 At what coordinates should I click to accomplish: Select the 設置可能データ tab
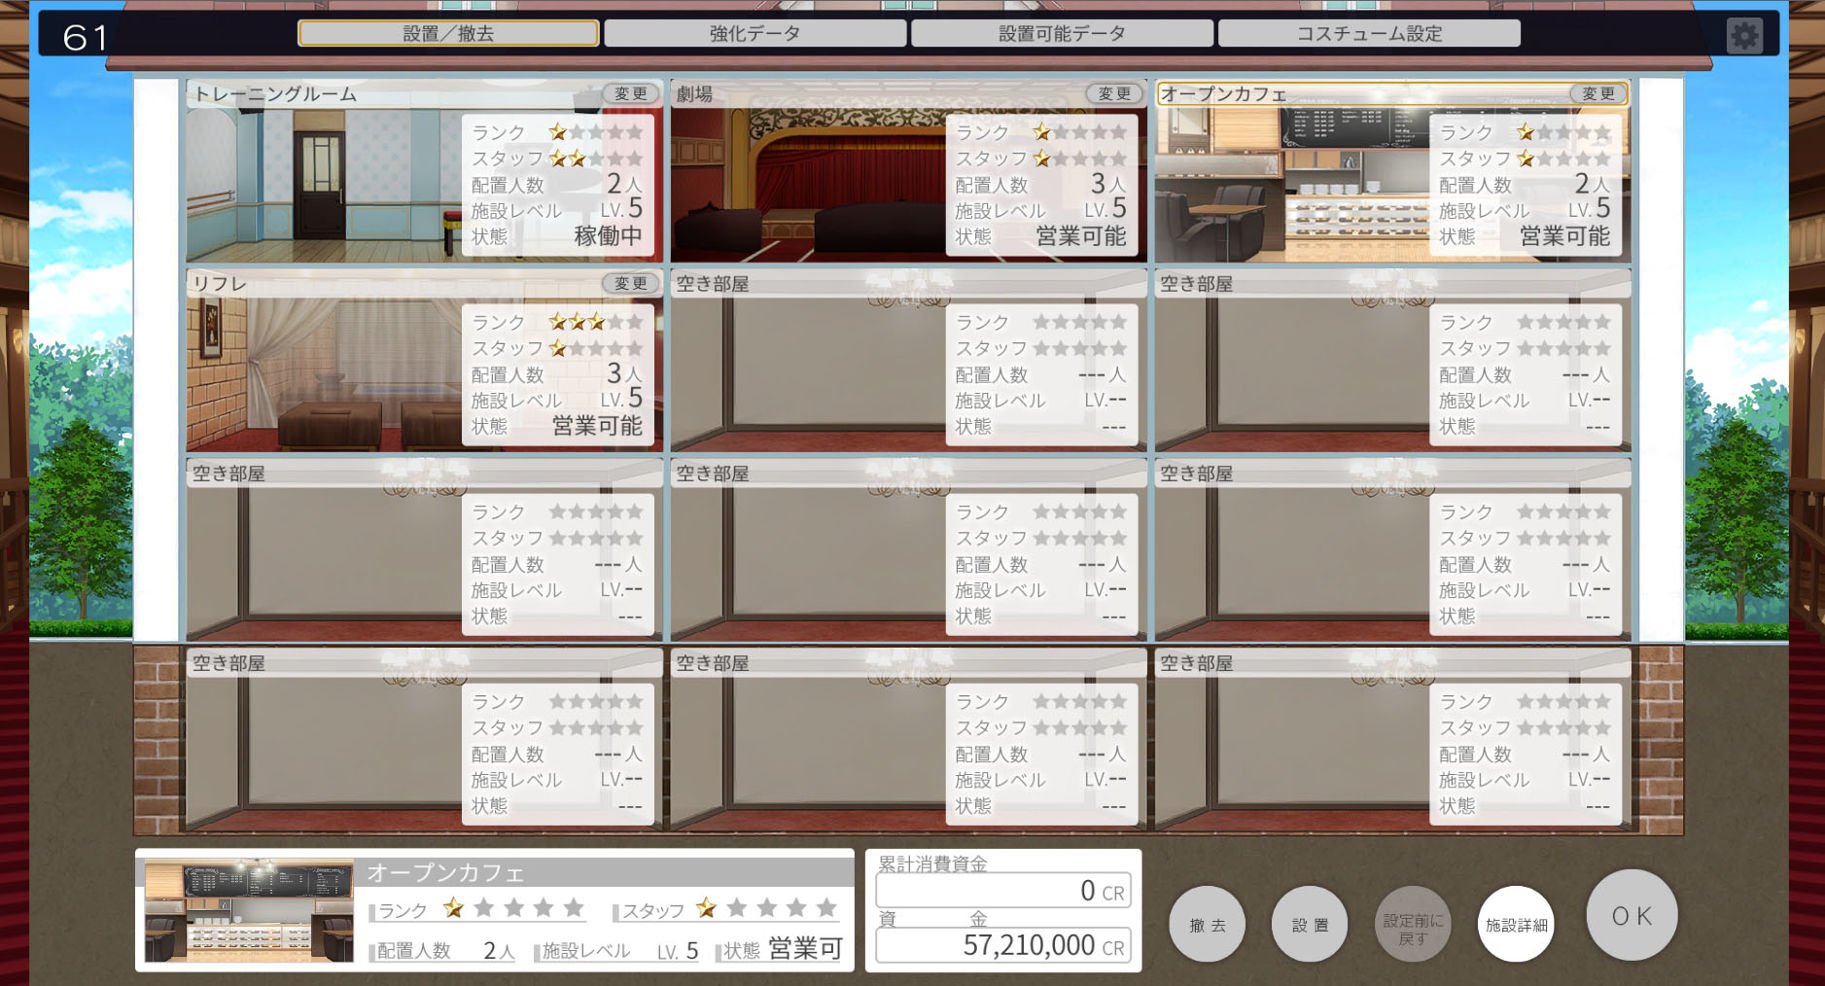point(1062,33)
